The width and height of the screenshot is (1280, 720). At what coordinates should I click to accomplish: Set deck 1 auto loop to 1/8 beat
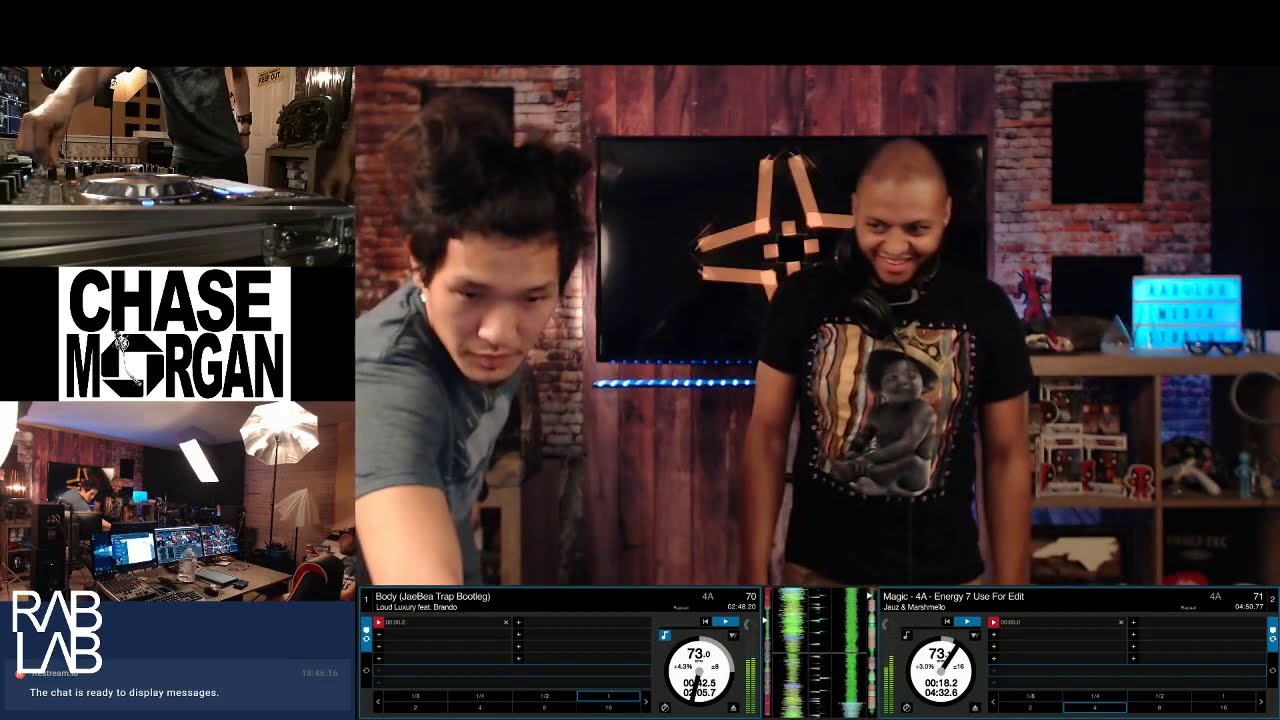click(416, 696)
